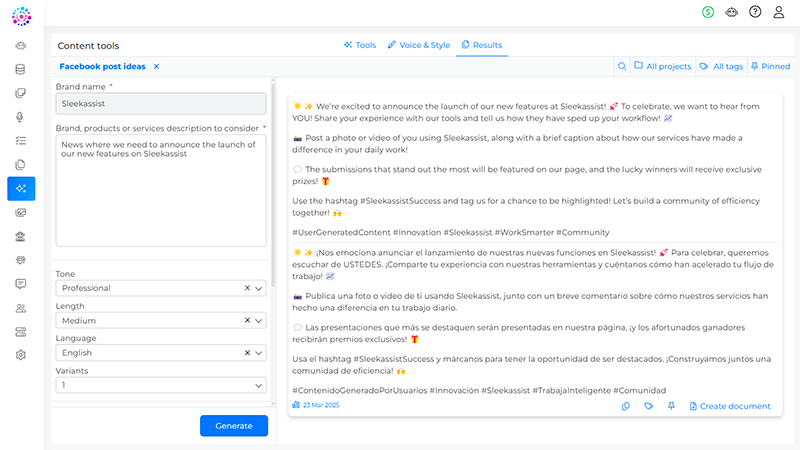
Task: Click the chart icon beside 23 Mar 2025
Action: click(296, 405)
